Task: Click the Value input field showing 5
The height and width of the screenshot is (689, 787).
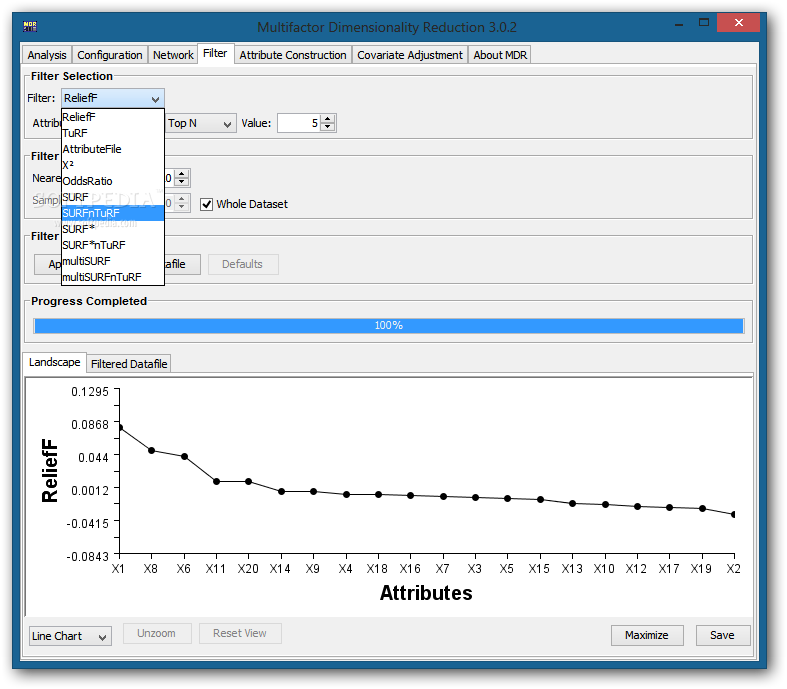Action: pyautogui.click(x=299, y=123)
